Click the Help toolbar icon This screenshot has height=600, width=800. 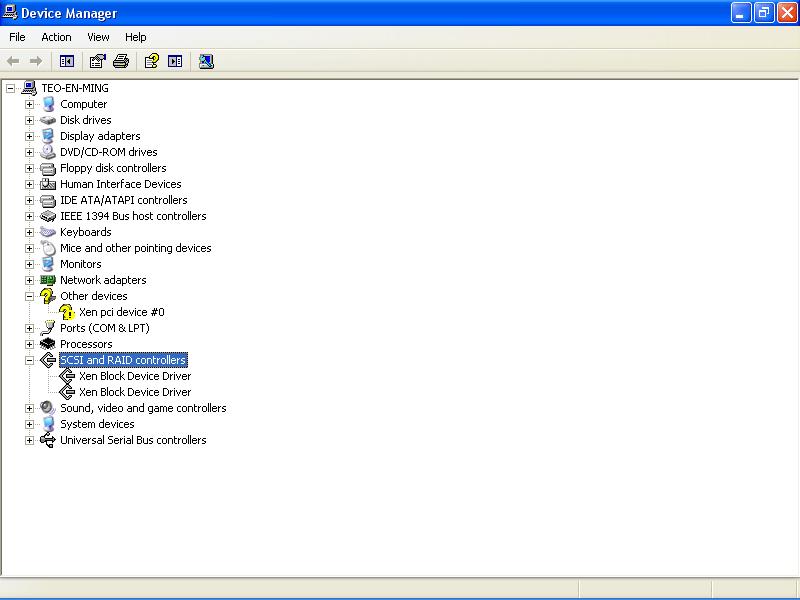(x=151, y=61)
